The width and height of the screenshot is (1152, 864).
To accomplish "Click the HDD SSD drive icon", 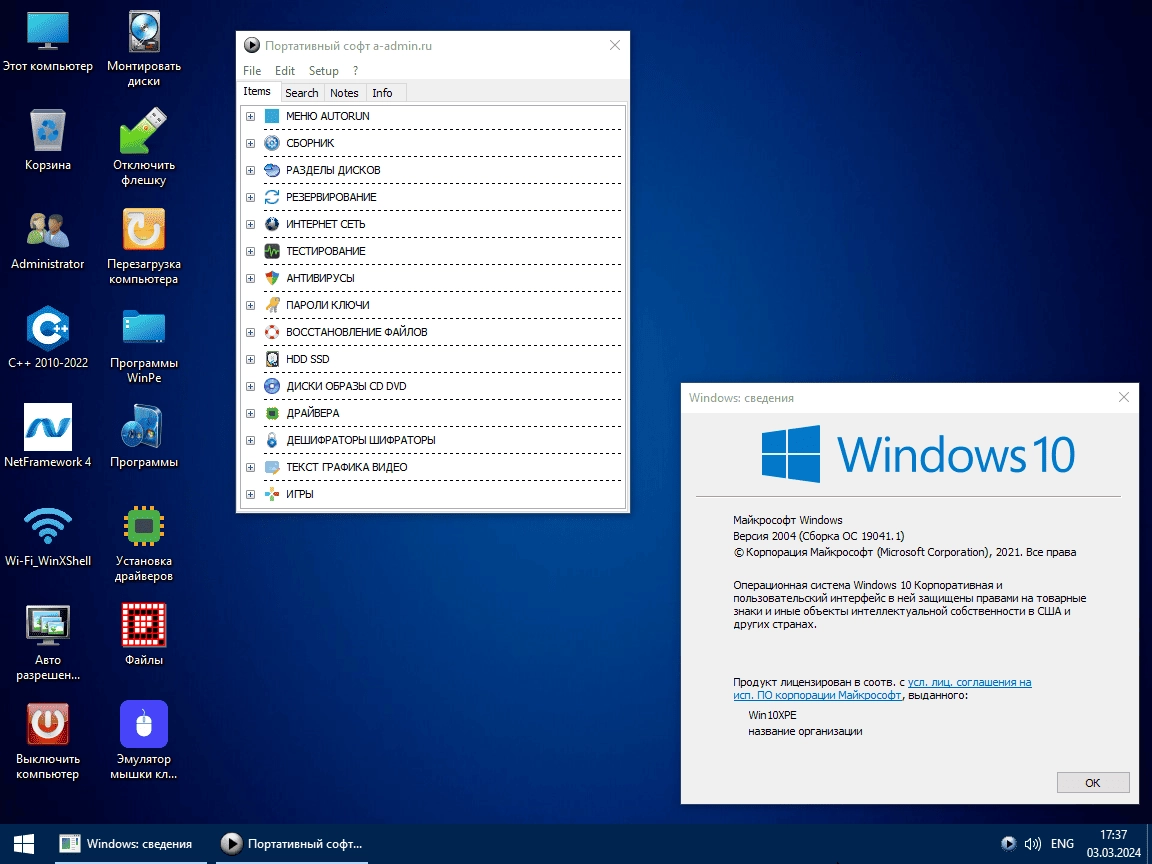I will click(272, 359).
